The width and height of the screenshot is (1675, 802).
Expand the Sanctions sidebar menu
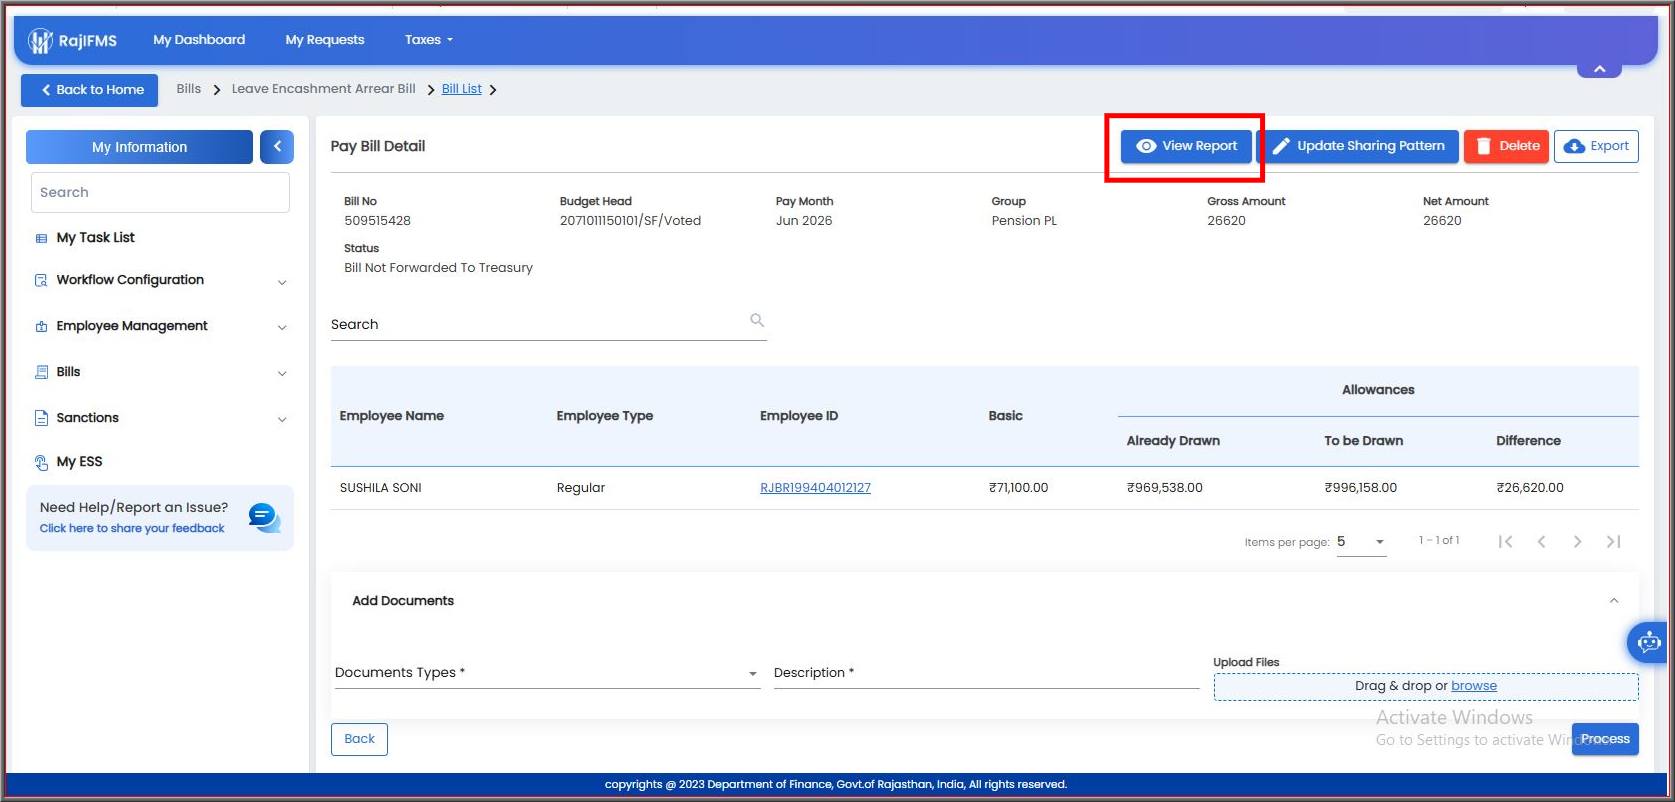pos(282,419)
